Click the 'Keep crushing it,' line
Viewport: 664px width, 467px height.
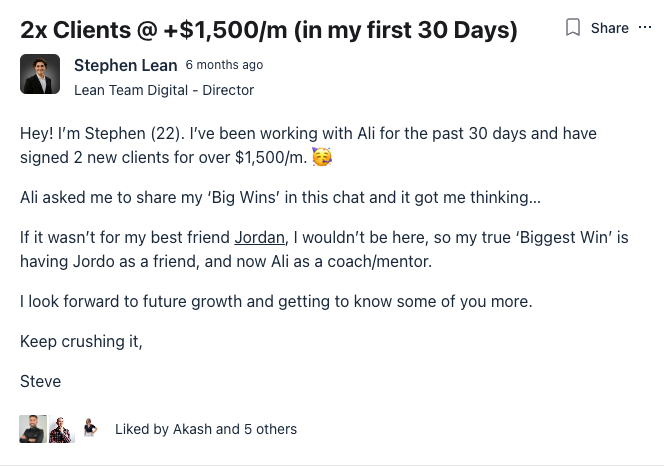81,341
